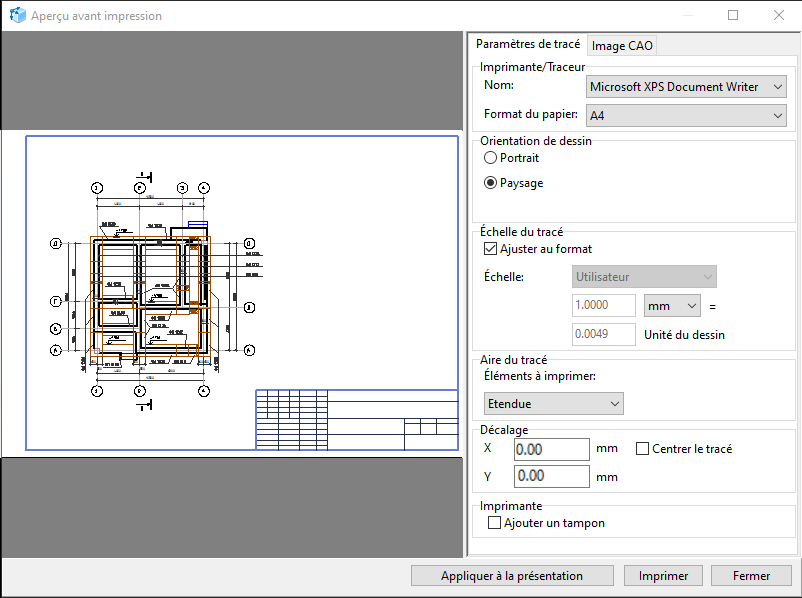This screenshot has height=598, width=802.
Task: Close the print preview window
Action: [x=779, y=16]
